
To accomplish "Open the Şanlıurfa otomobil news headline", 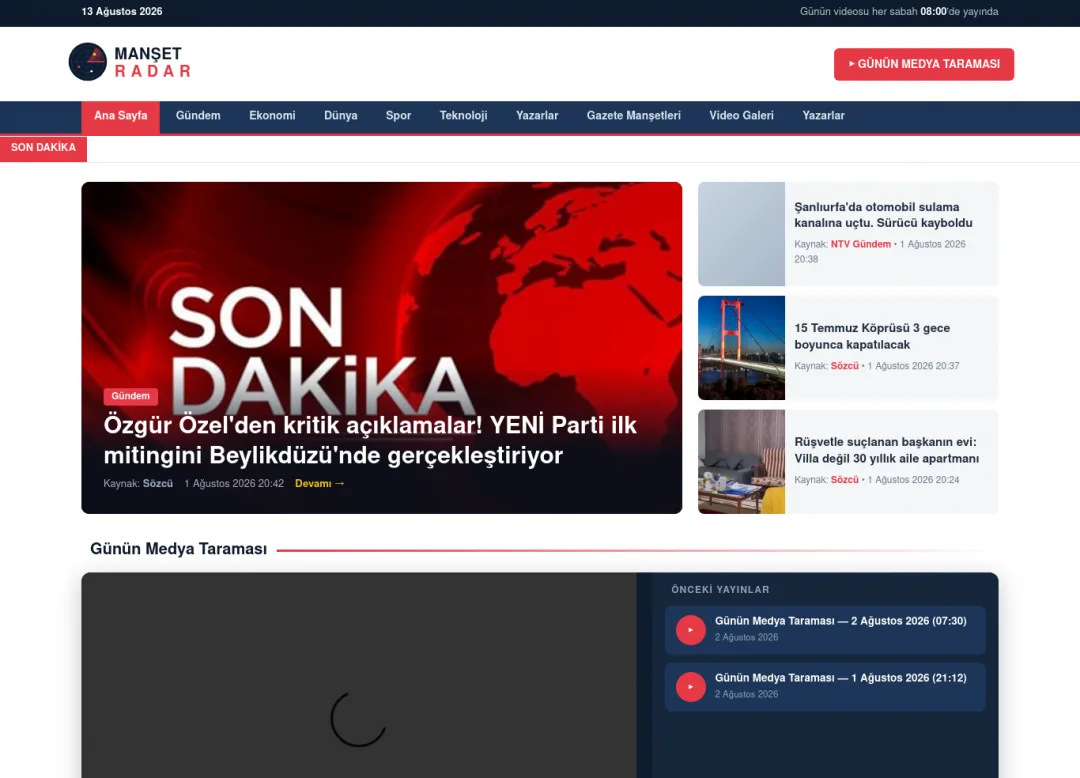I will [x=883, y=215].
